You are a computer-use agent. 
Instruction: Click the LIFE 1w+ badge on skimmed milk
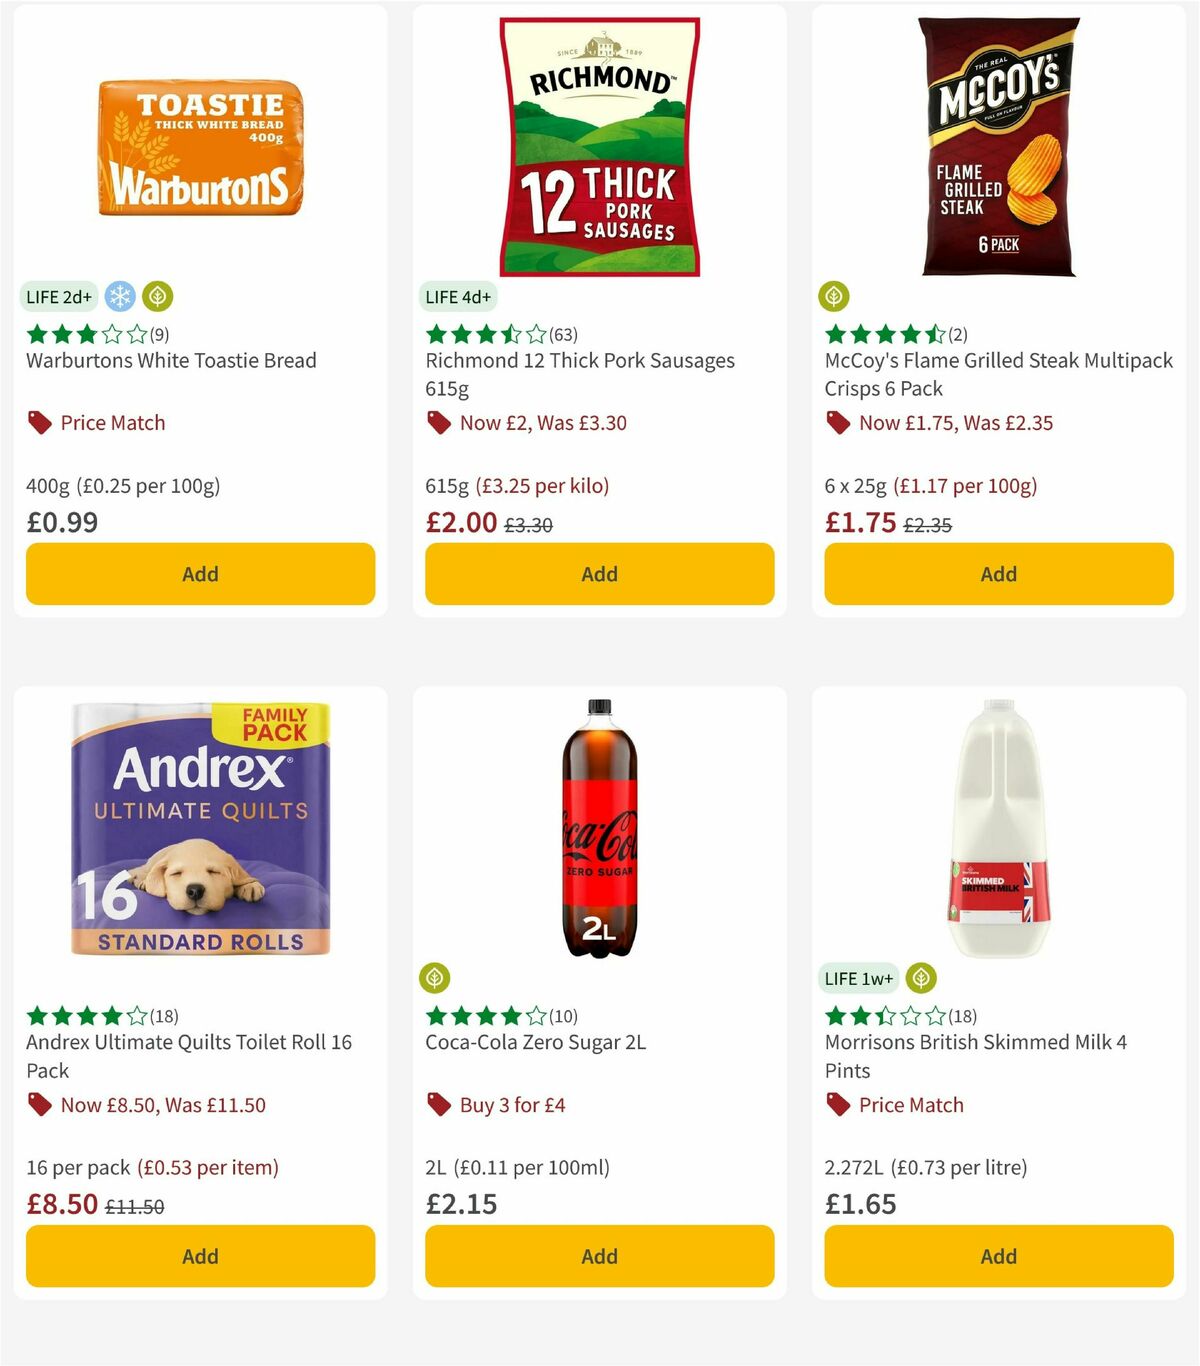click(859, 978)
